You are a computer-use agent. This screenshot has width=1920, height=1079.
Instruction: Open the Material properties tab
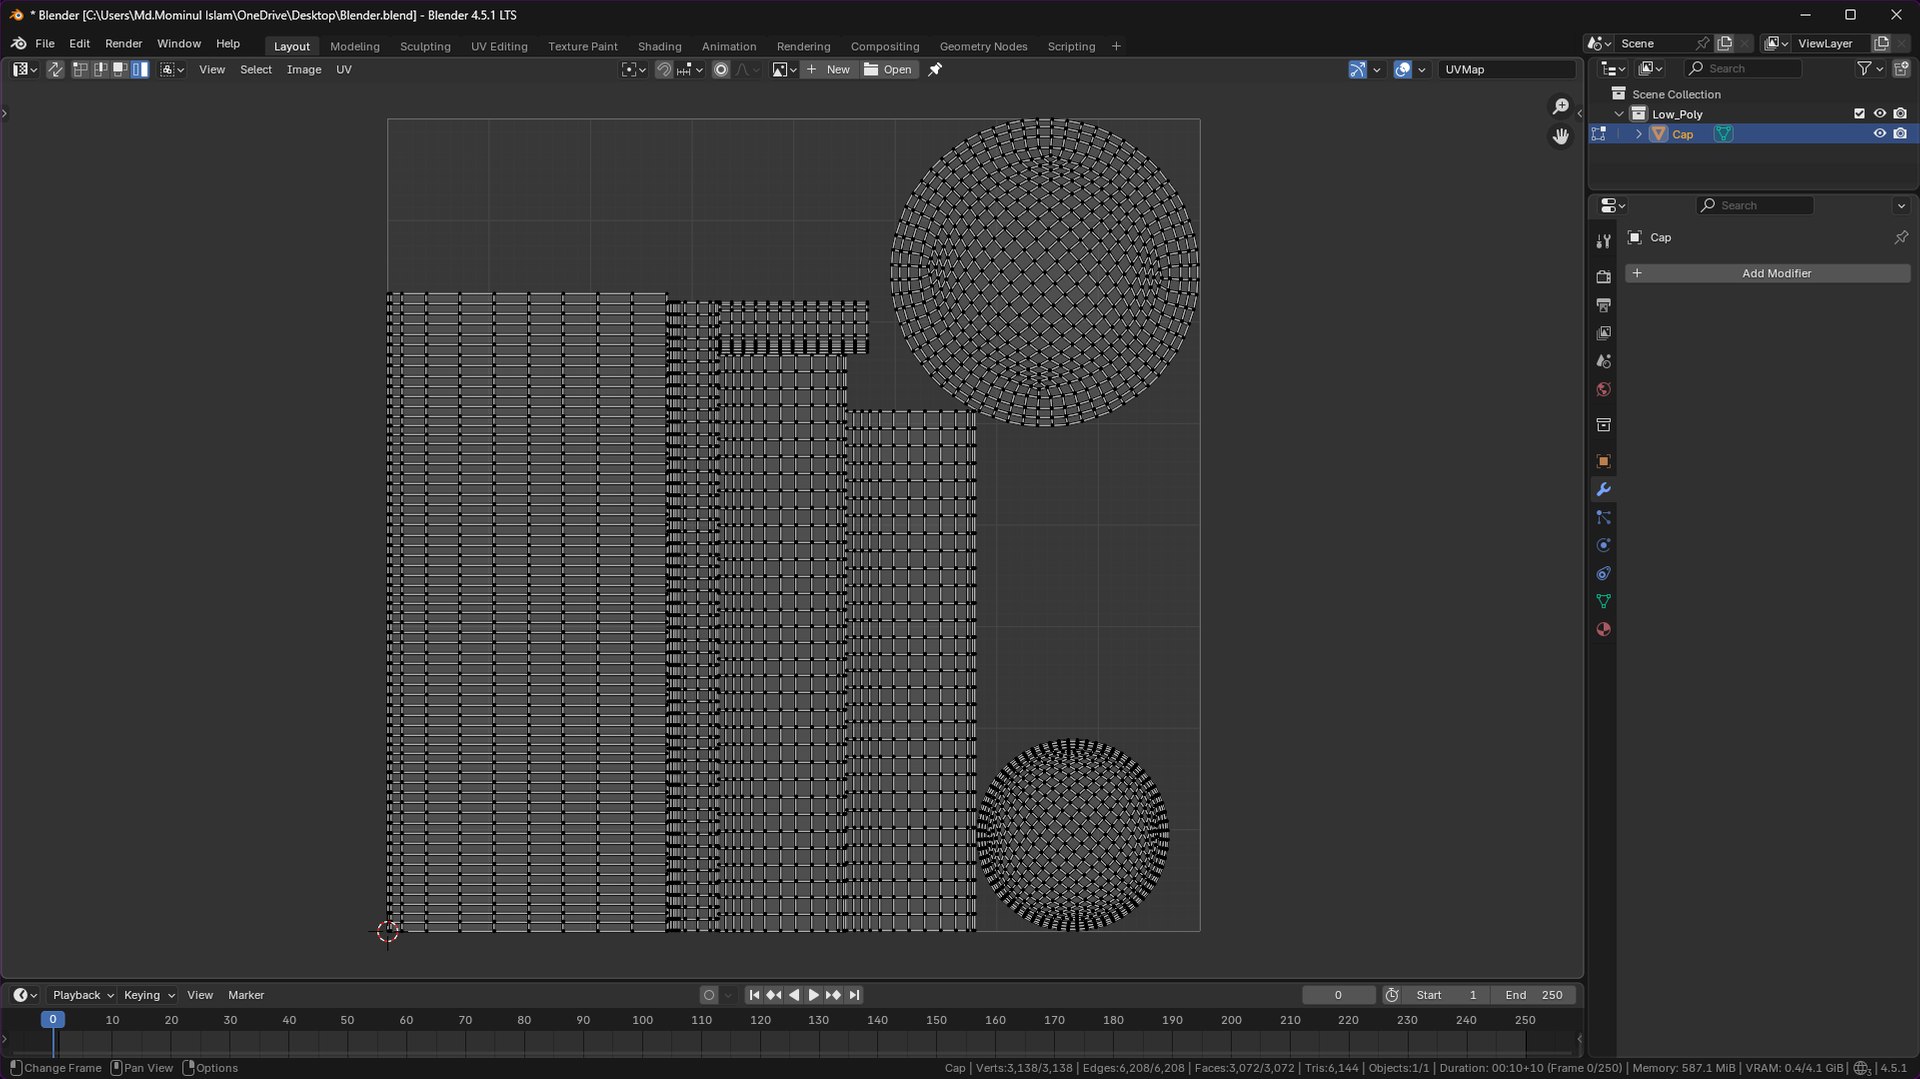[1603, 629]
